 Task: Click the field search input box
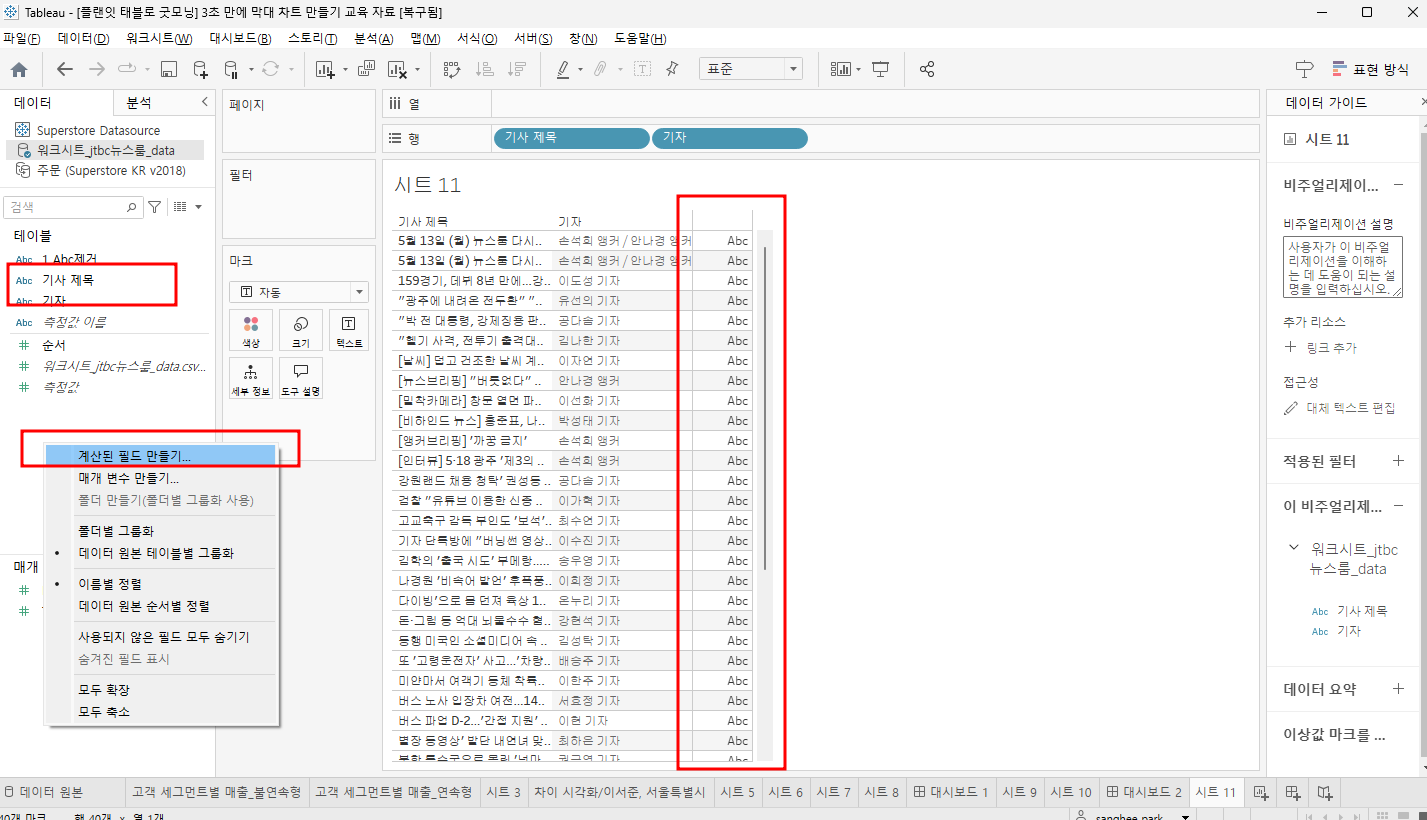[x=74, y=207]
